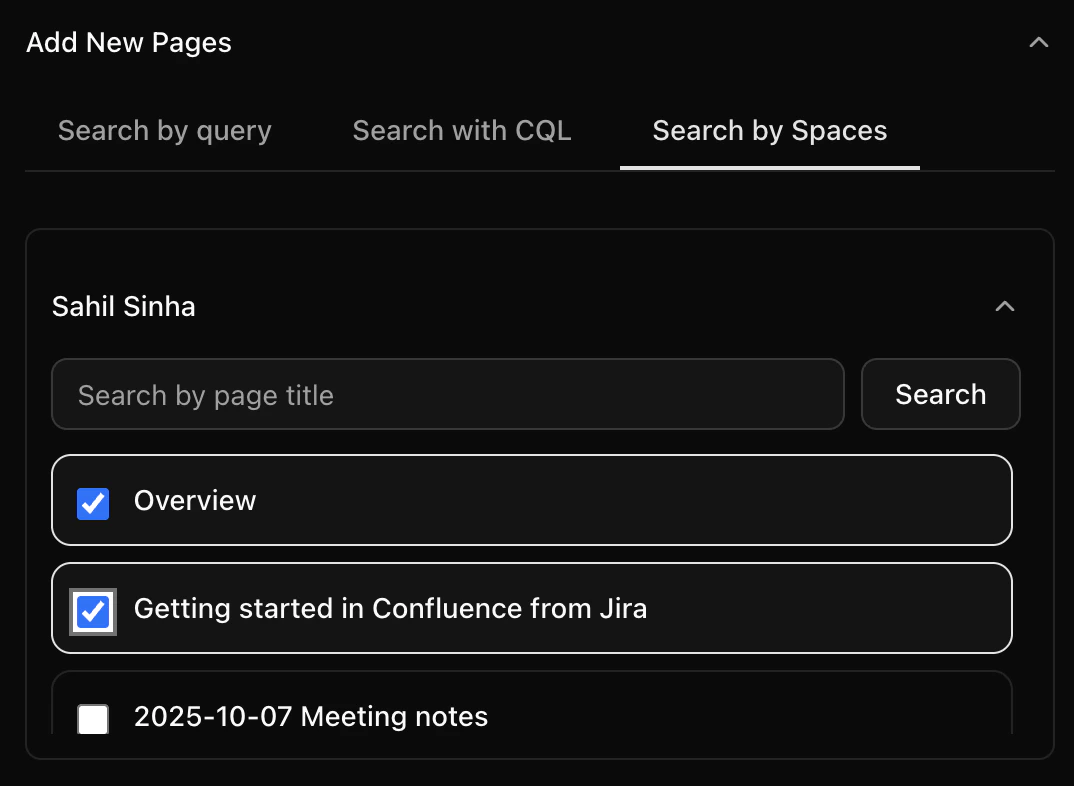Viewport: 1074px width, 786px height.
Task: Click the Getting started in Confluence title text
Action: click(x=391, y=608)
